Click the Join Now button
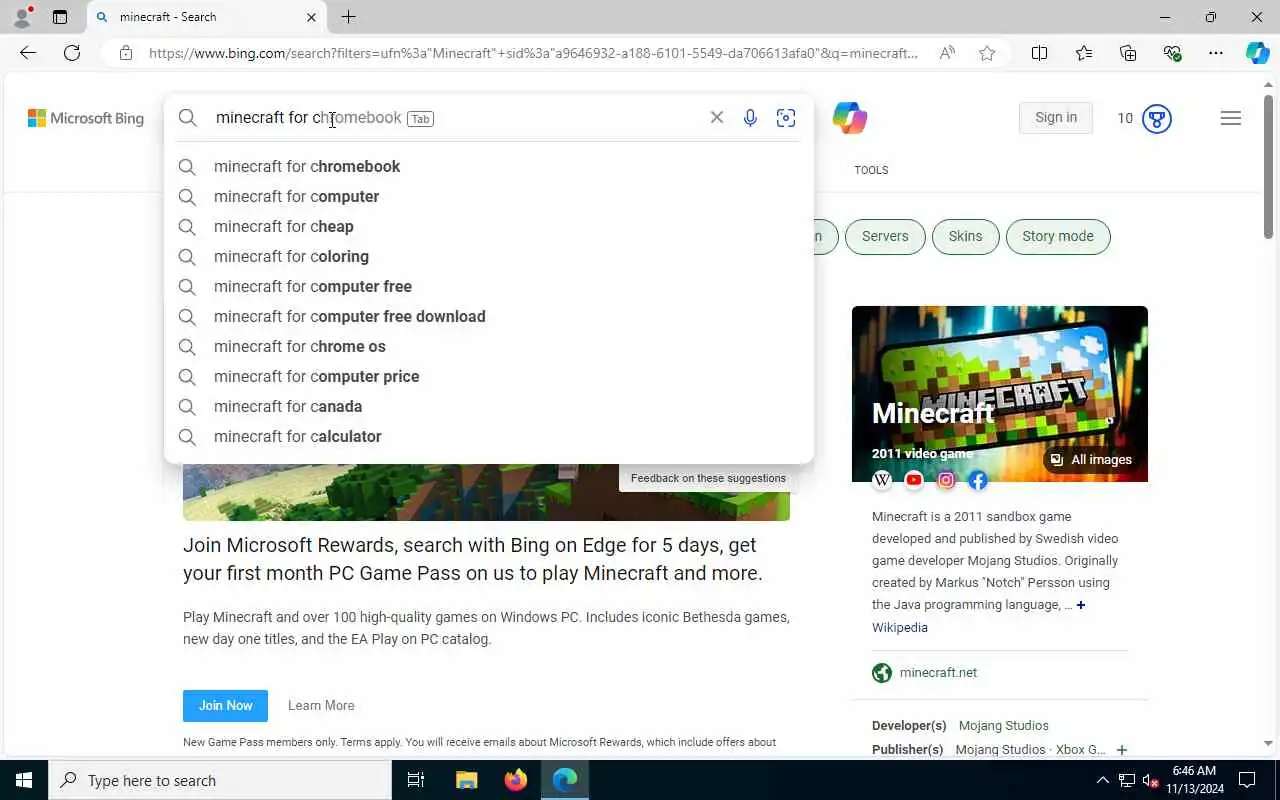Screen dimensions: 1280x800 [225, 706]
